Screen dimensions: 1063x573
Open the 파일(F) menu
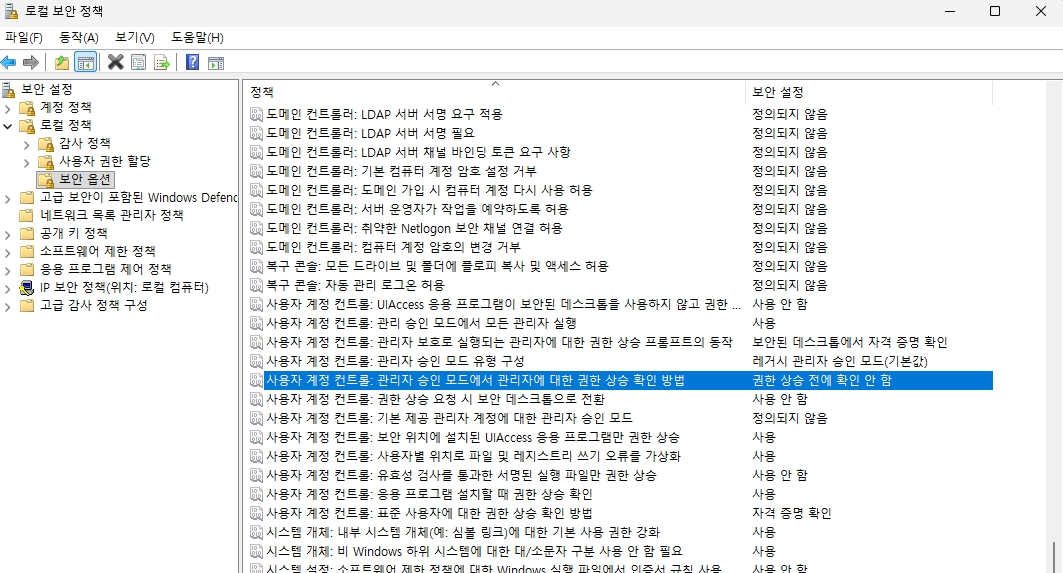click(x=24, y=37)
